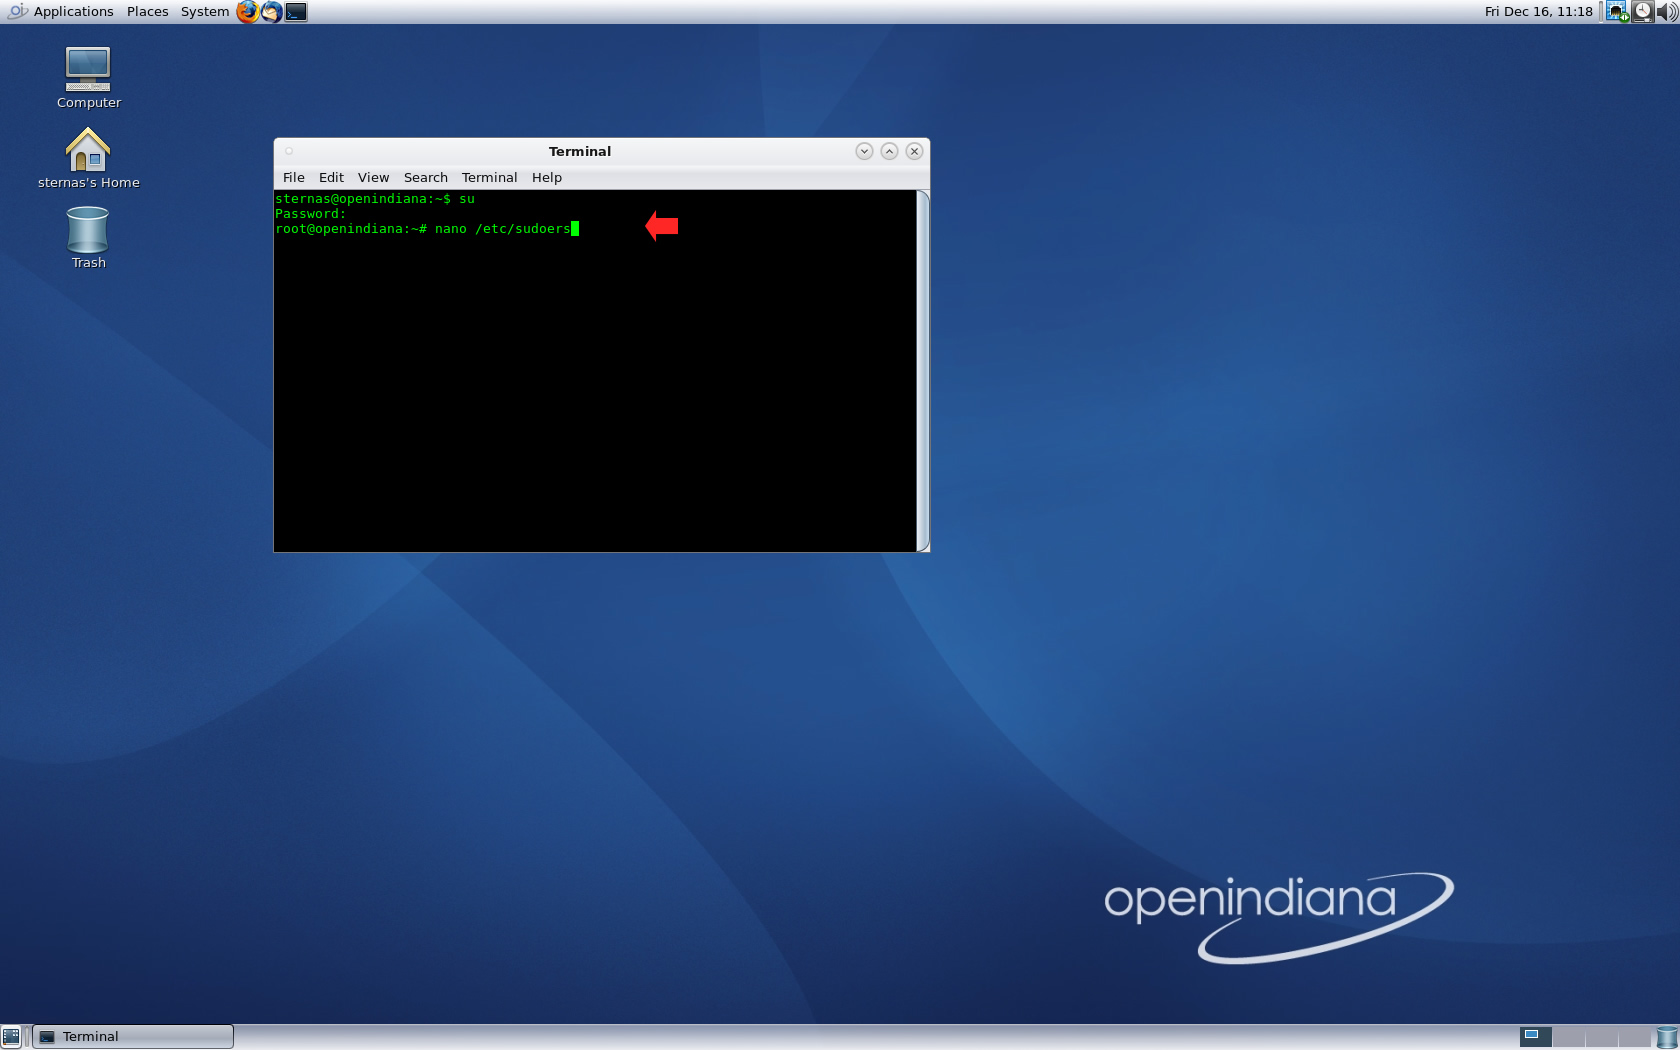Open the System menu
The width and height of the screenshot is (1680, 1050).
tap(204, 12)
